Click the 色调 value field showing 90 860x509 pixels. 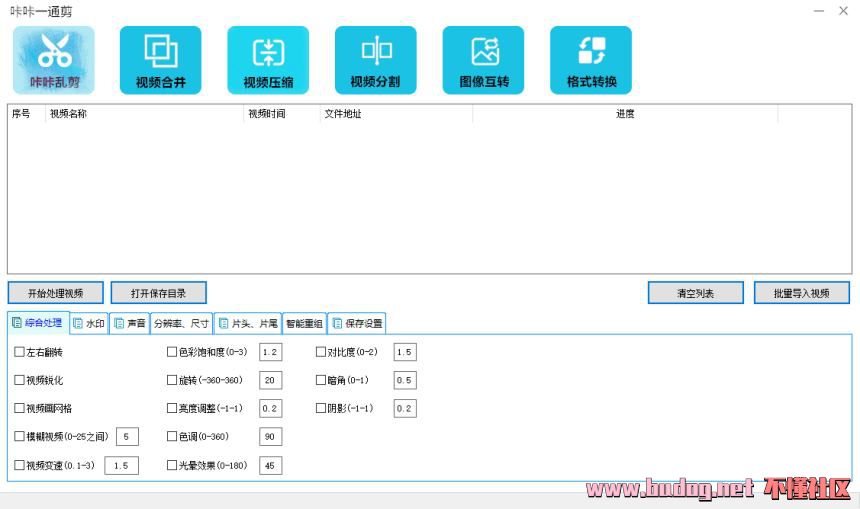click(x=270, y=437)
